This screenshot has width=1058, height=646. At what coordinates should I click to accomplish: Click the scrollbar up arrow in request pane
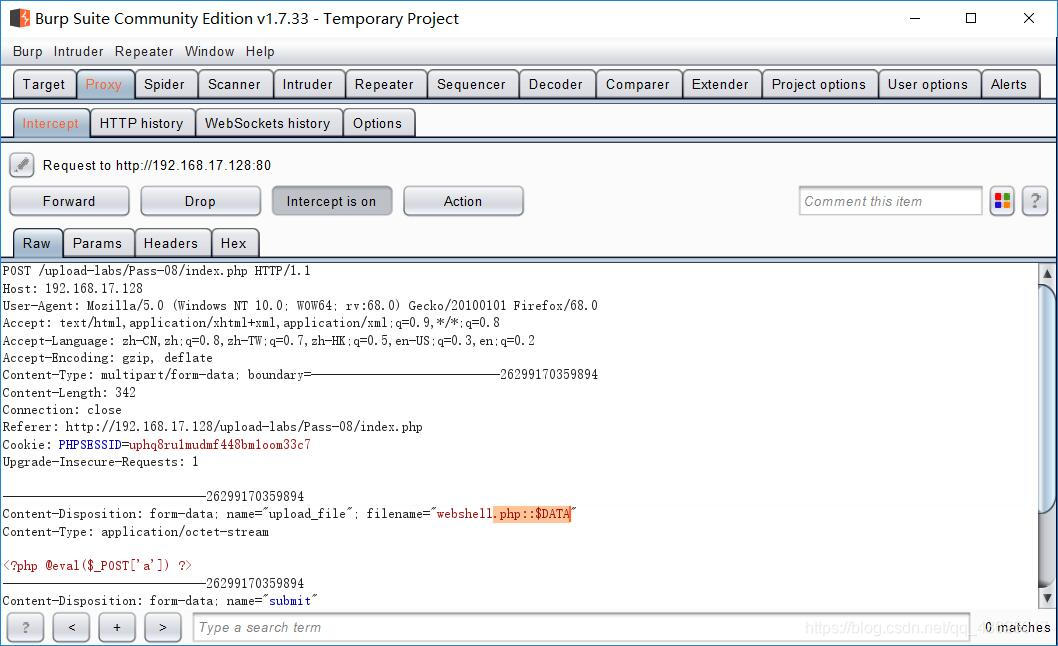pos(1047,273)
